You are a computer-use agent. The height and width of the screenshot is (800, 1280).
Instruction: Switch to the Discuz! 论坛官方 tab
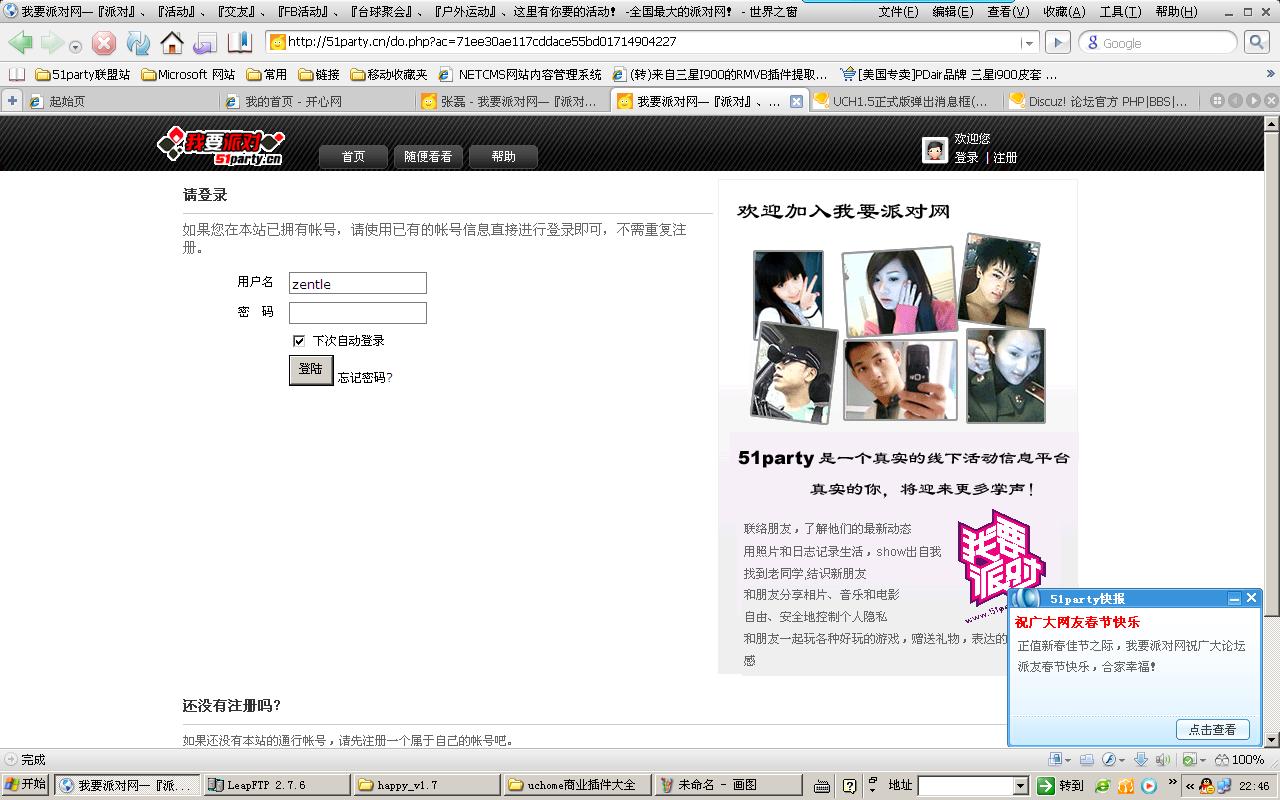pos(1102,101)
